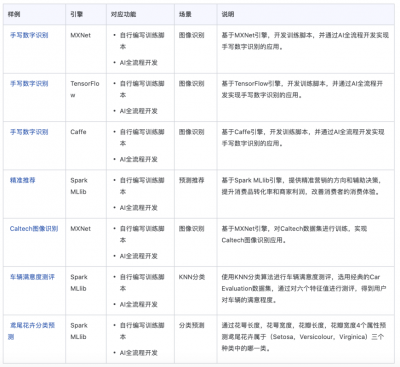400x367 pixels.
Task: Click the 样例 column header
Action: [x=14, y=14]
